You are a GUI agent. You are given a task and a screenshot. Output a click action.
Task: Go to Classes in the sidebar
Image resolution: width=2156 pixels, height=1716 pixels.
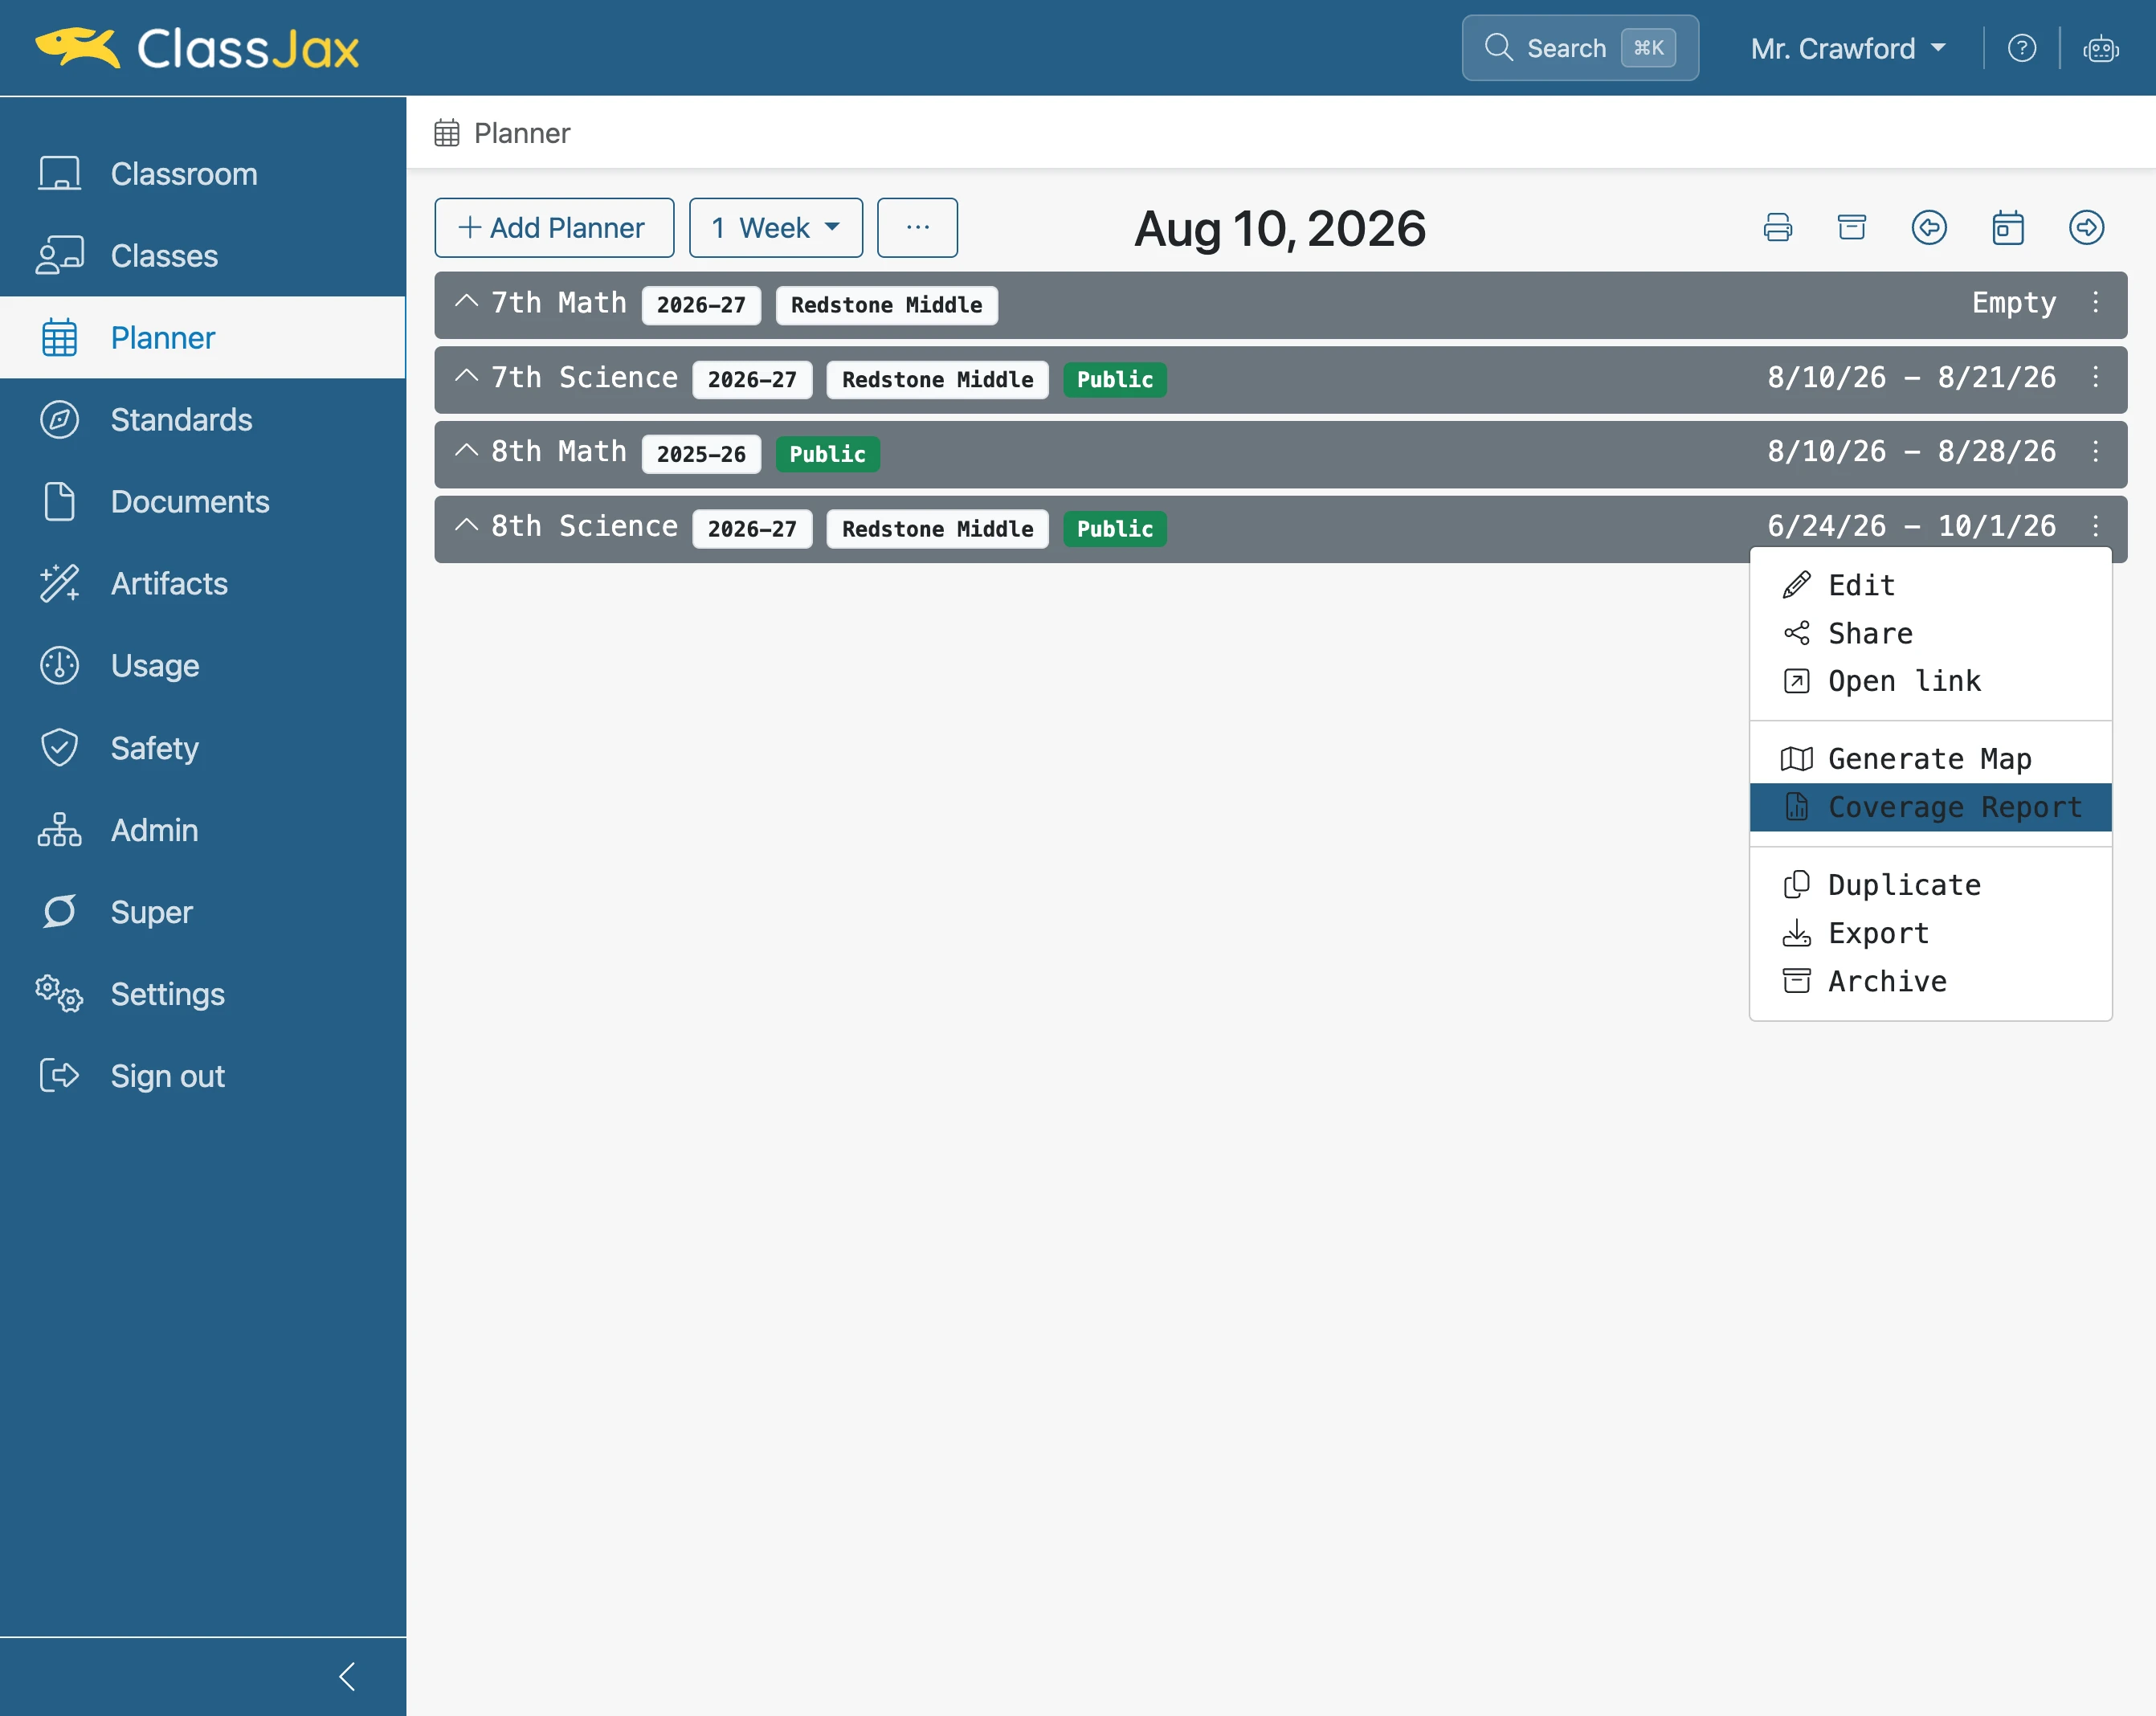[x=203, y=256]
